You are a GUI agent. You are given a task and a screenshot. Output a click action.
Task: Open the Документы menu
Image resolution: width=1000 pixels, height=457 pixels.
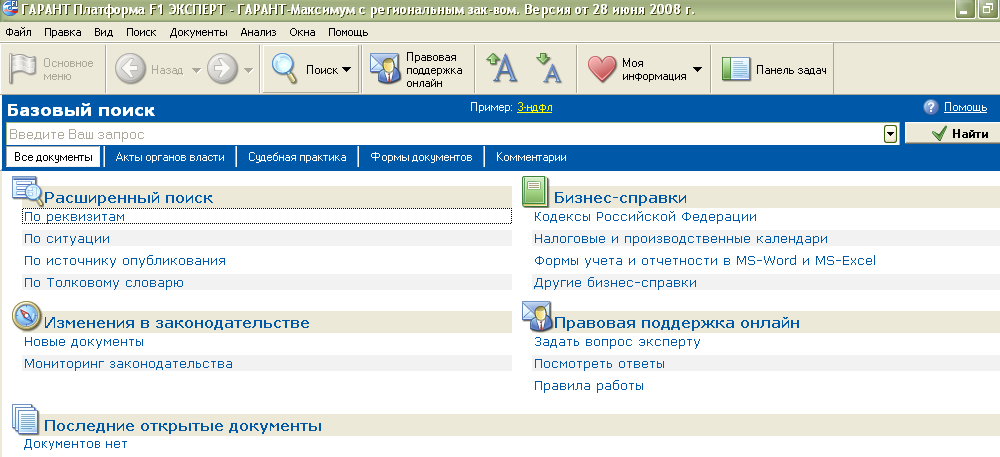(x=198, y=32)
